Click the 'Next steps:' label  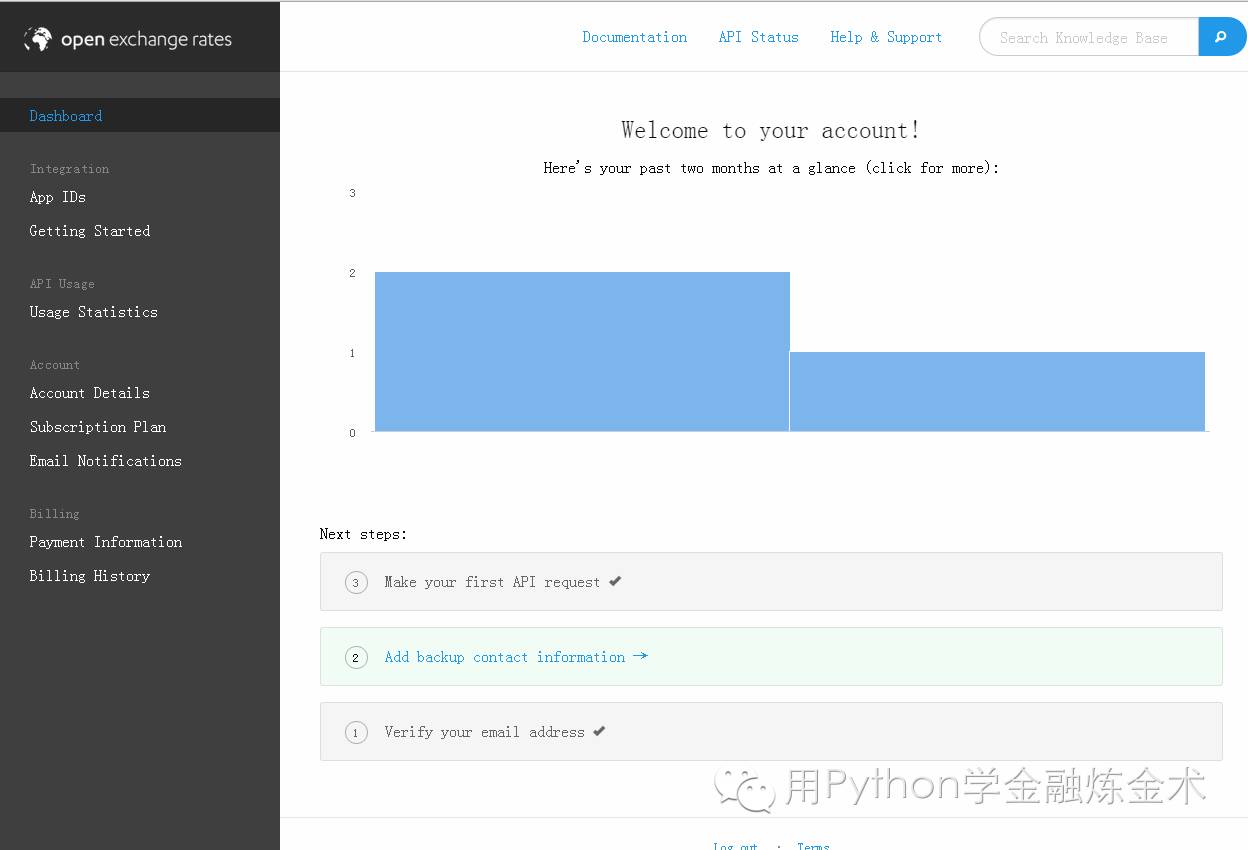pyautogui.click(x=363, y=534)
